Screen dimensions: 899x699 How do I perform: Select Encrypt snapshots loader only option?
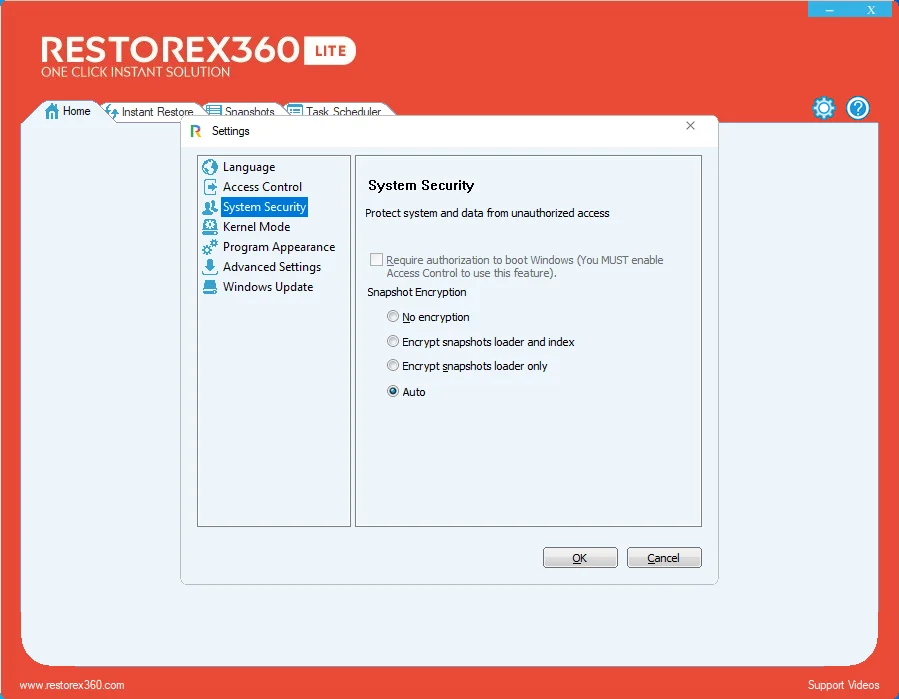point(393,365)
